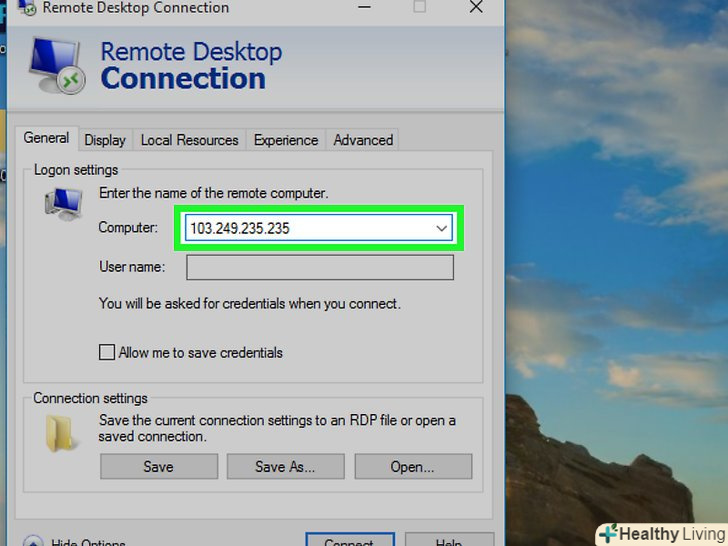The image size is (728, 546).
Task: Click the 'Enter the name of the remote computer.' text
Action: [214, 193]
